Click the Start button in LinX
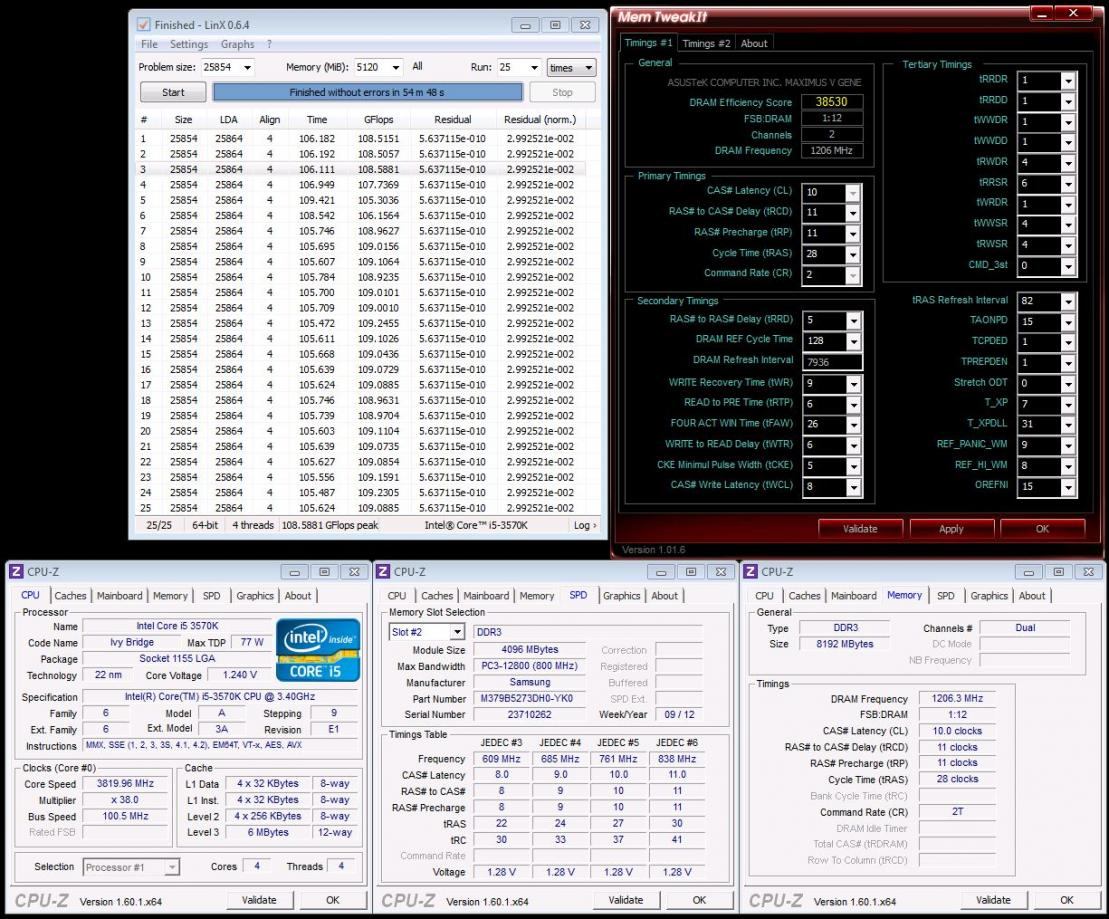 pyautogui.click(x=173, y=92)
